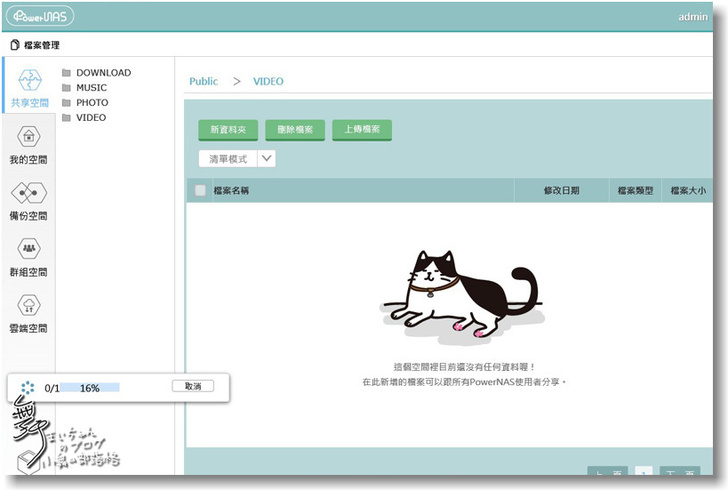Click VIDEO in the breadcrumb
Viewport: 728px width, 490px height.
pos(268,81)
